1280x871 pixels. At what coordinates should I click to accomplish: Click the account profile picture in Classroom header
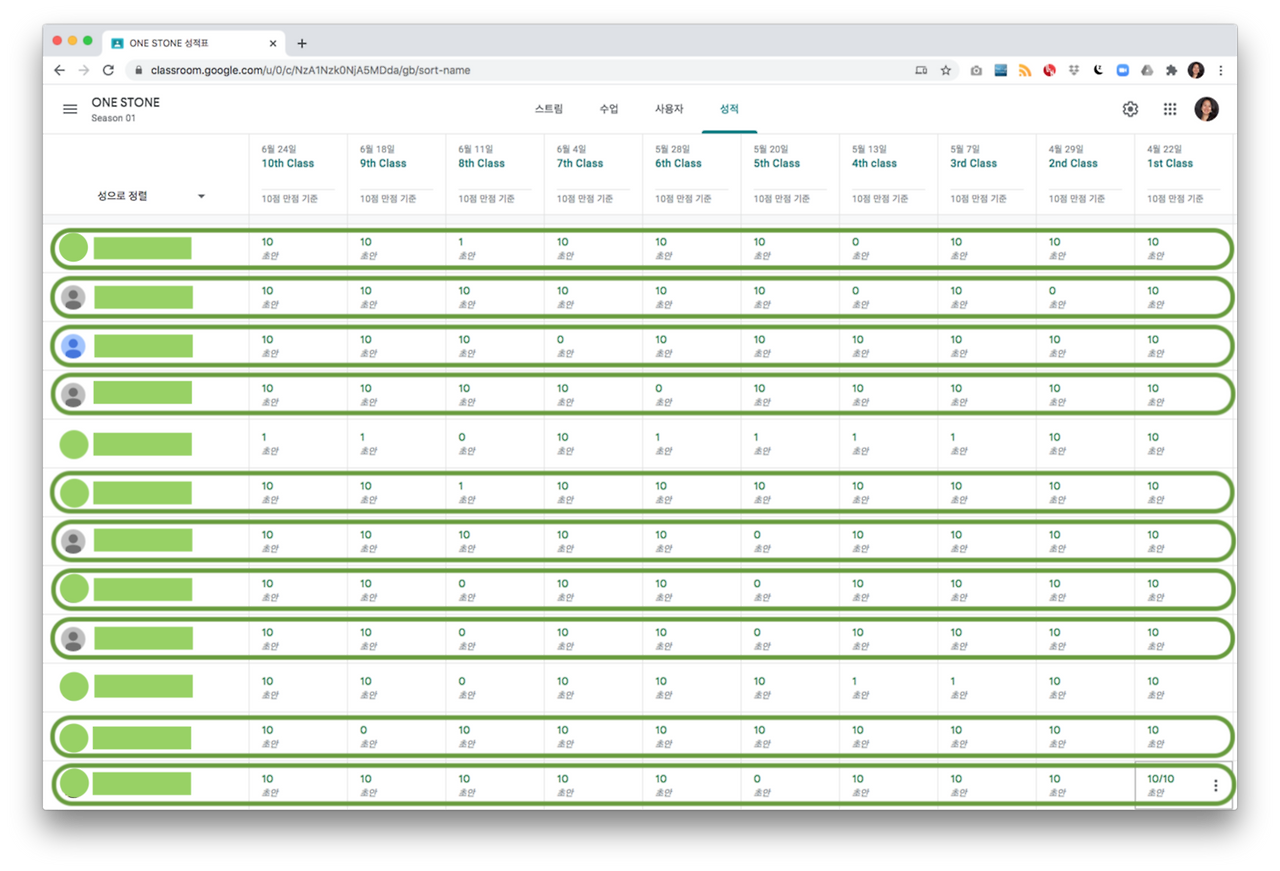coord(1207,109)
